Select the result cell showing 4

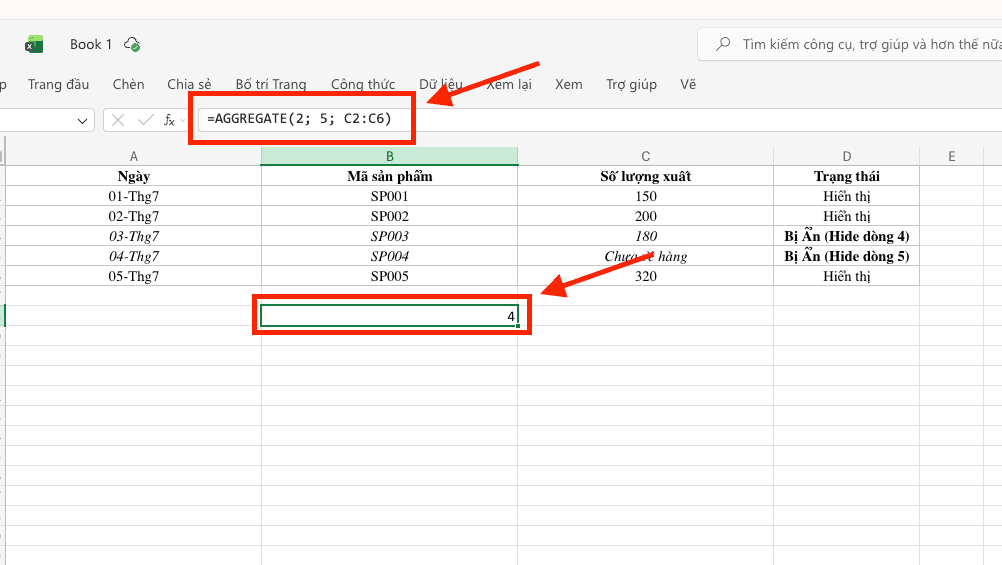(390, 316)
